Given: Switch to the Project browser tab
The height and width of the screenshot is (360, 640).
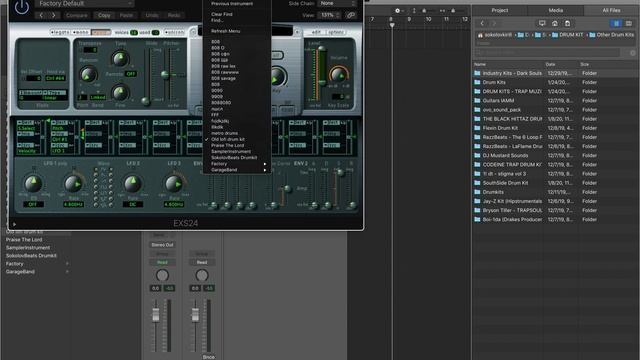Looking at the screenshot, I should (500, 11).
